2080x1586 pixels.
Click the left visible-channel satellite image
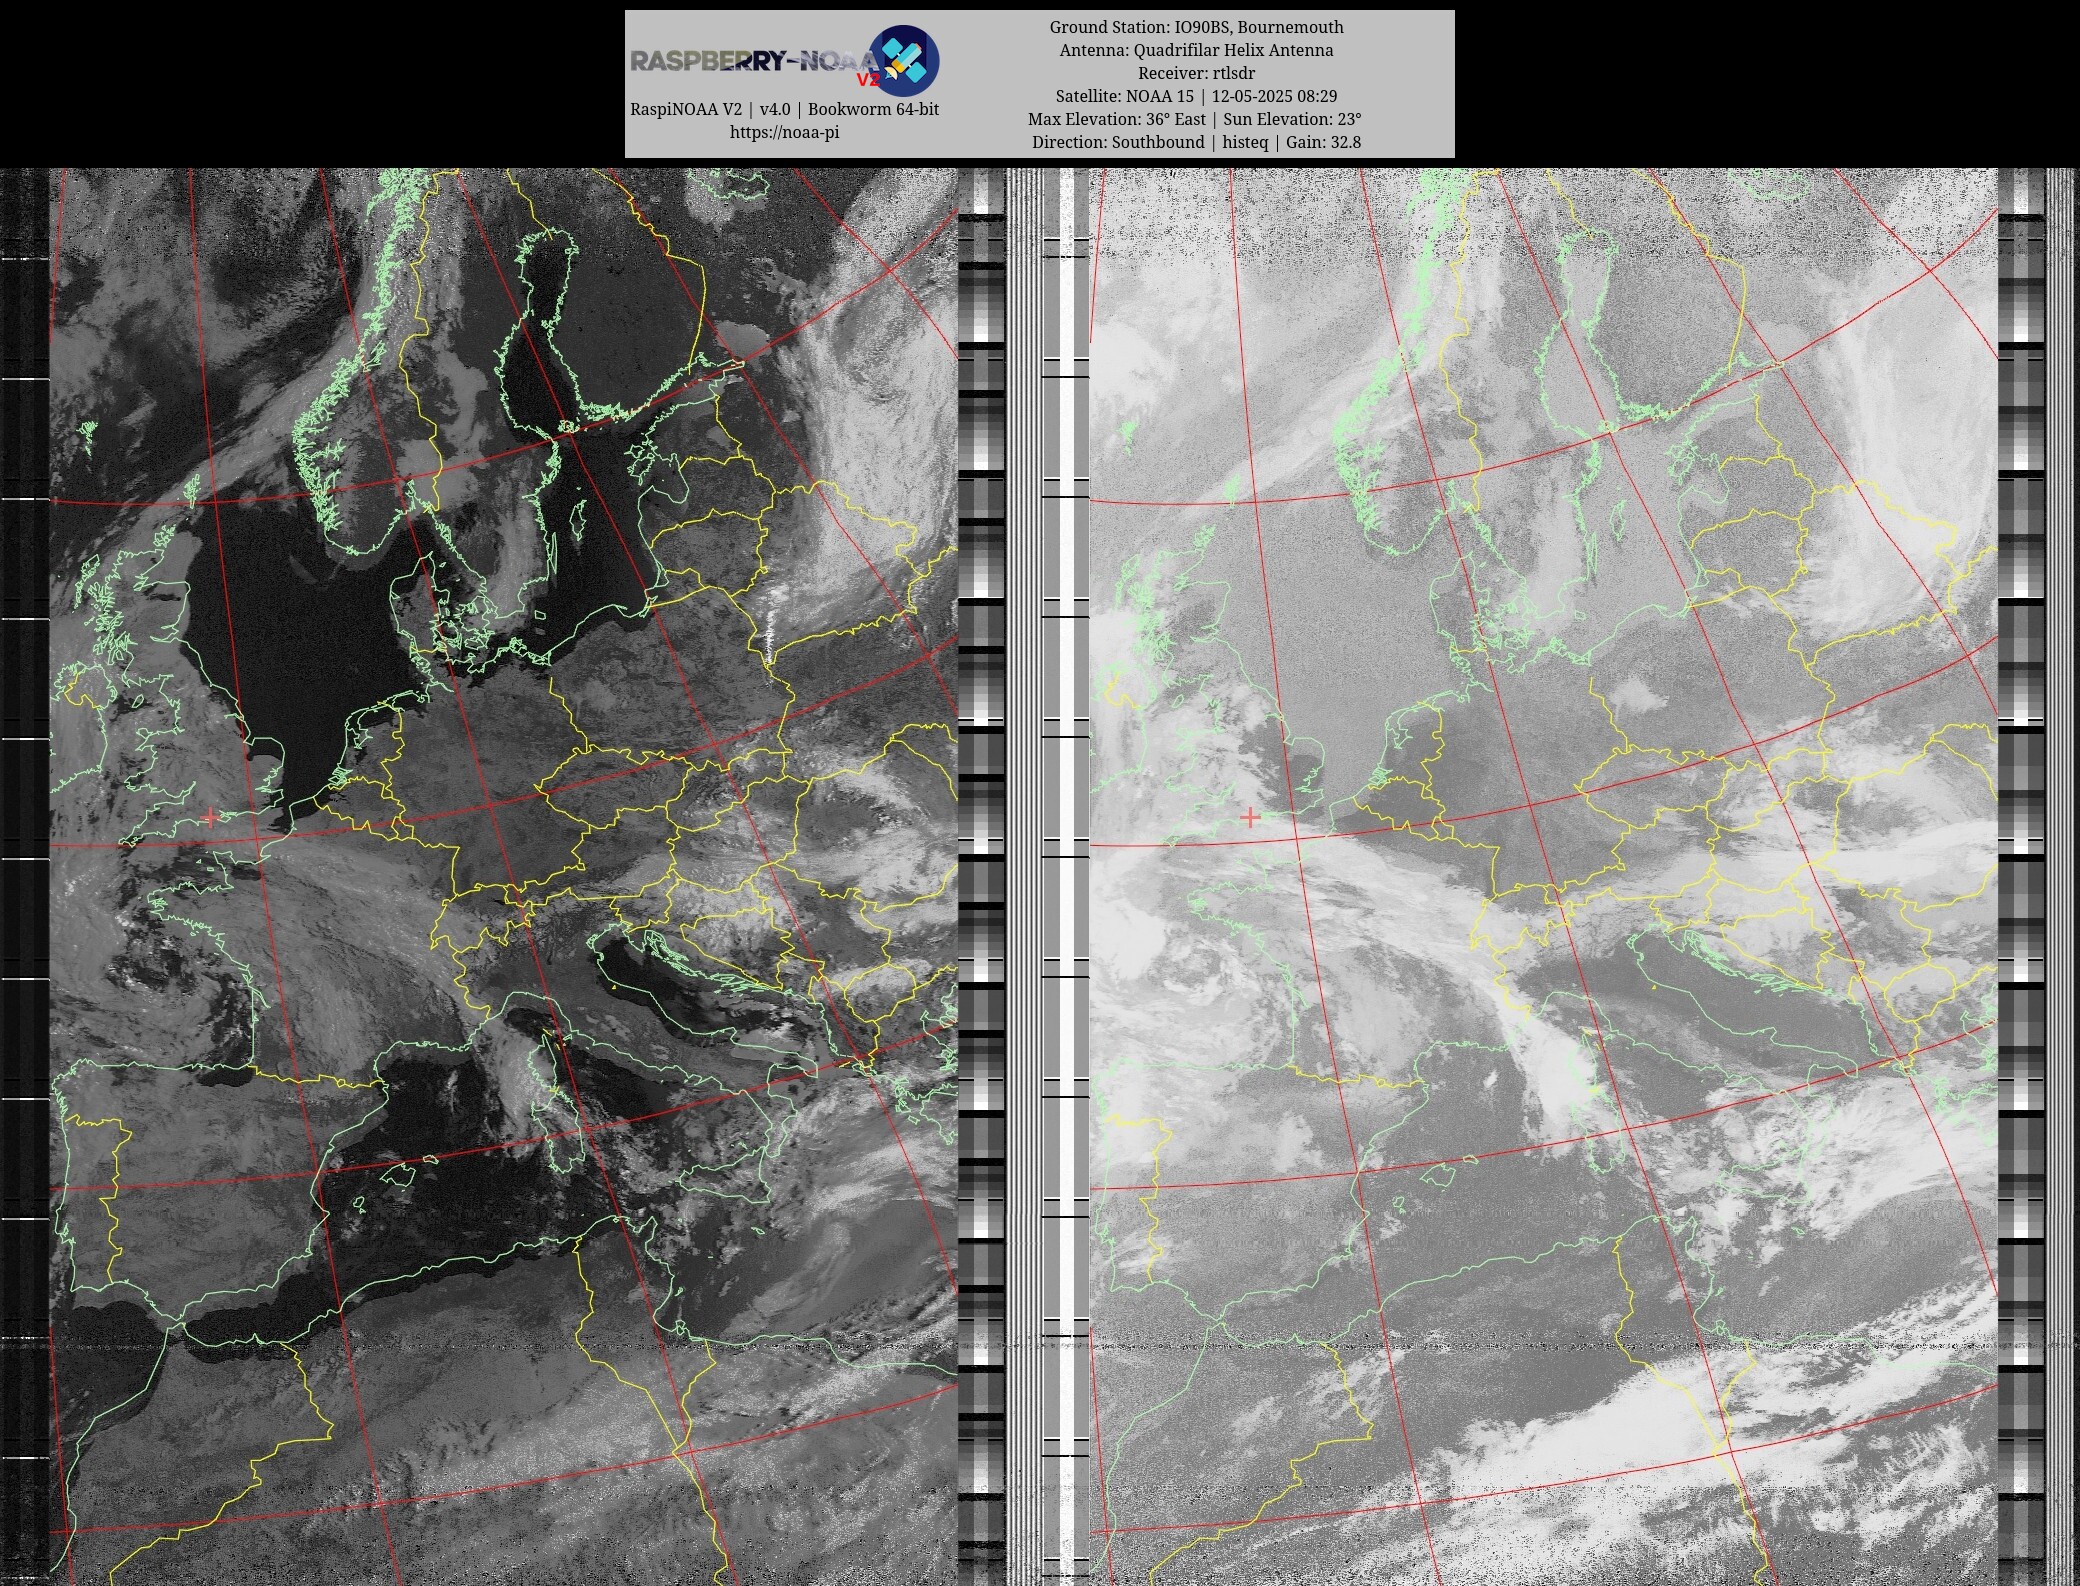[x=504, y=877]
